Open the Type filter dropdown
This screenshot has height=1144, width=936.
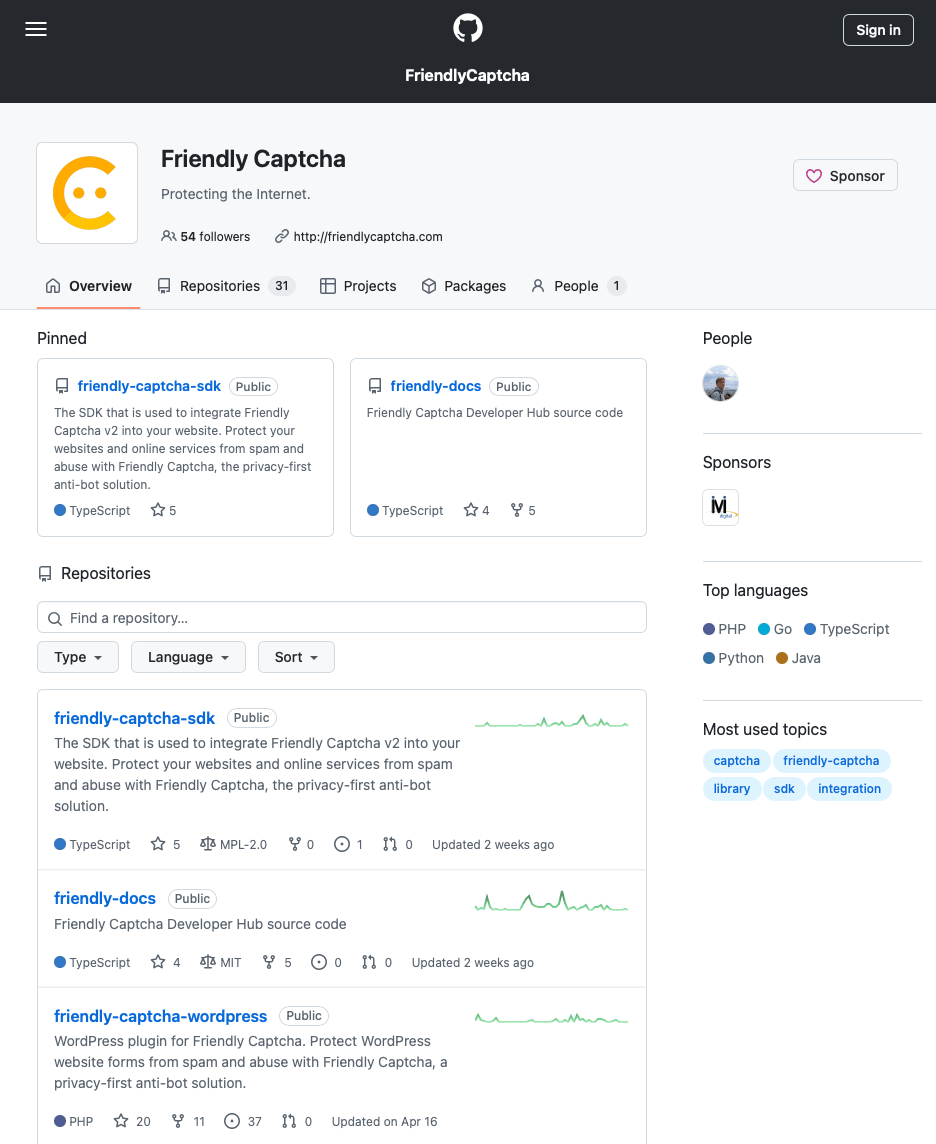click(77, 657)
